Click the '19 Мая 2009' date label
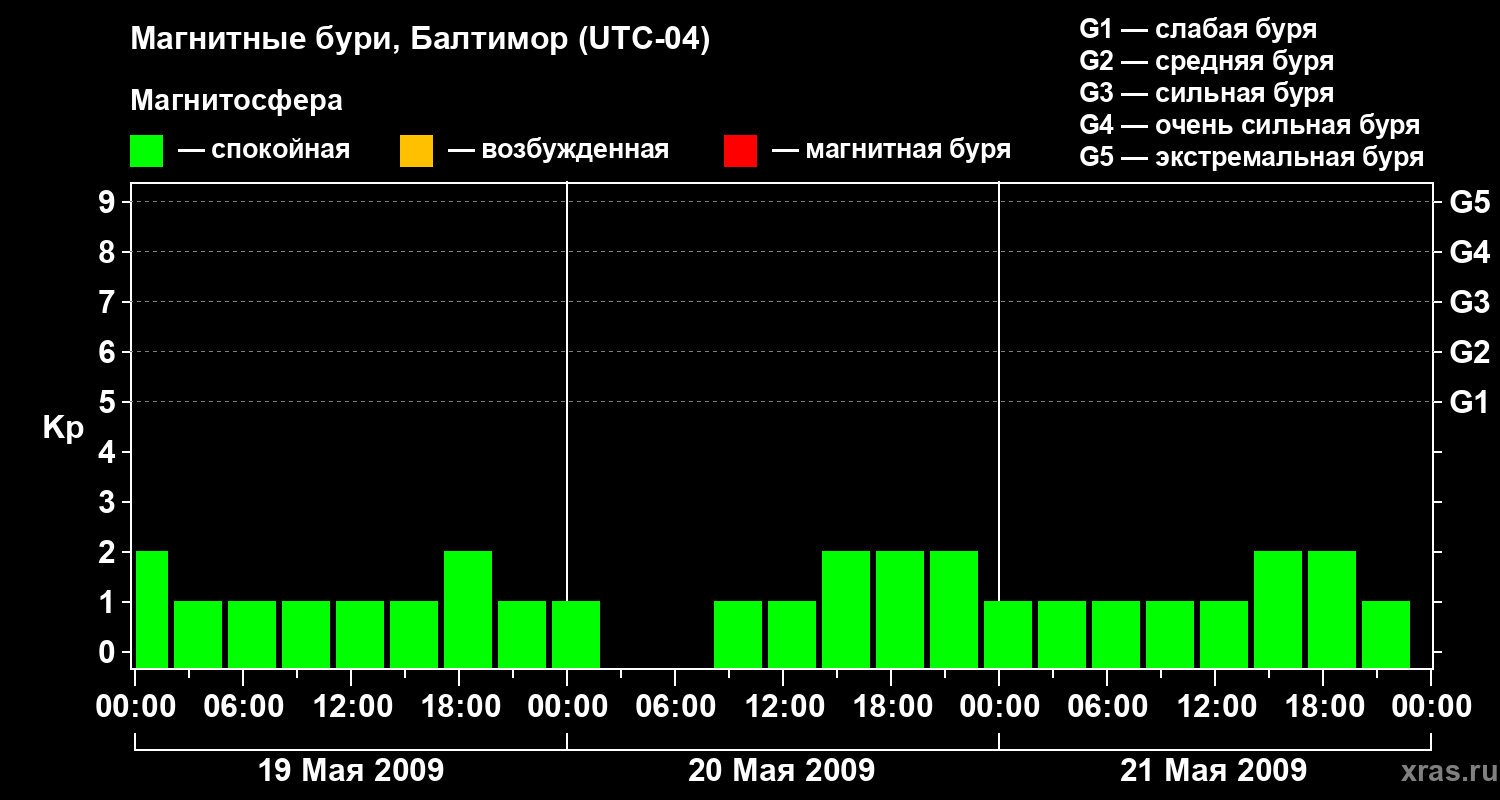Image resolution: width=1500 pixels, height=800 pixels. (351, 770)
